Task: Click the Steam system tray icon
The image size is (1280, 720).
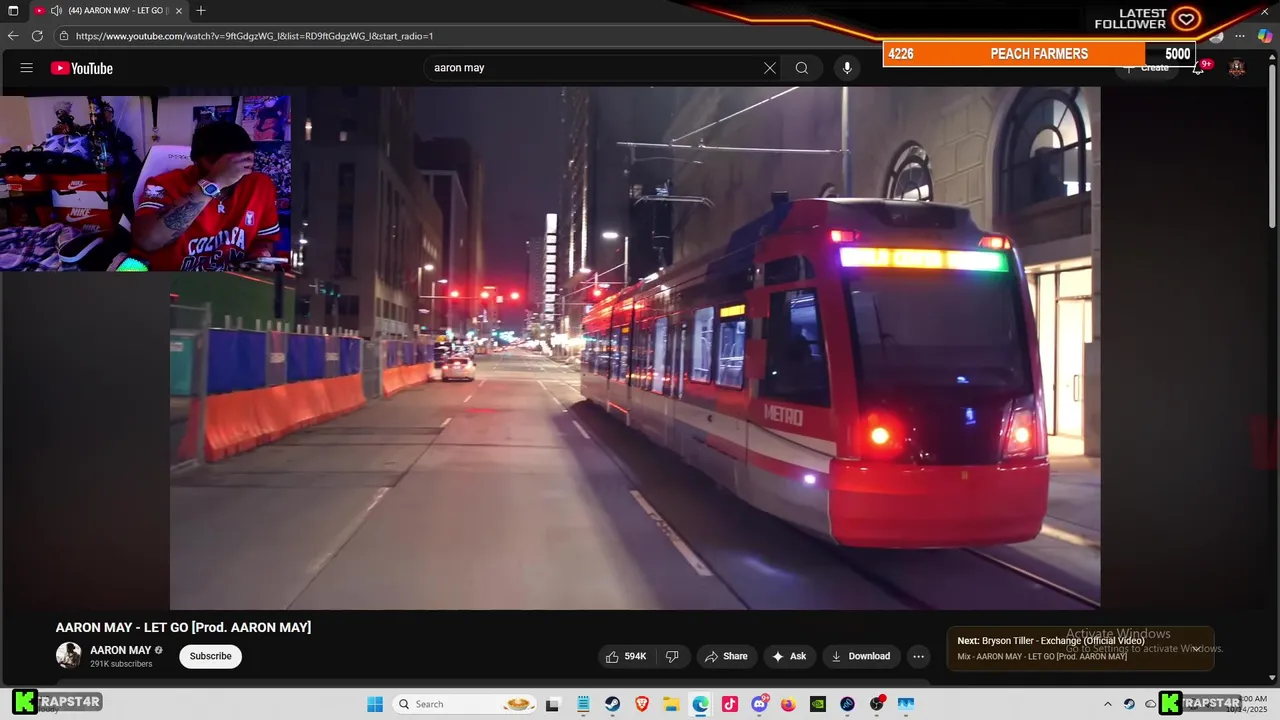Action: (1129, 704)
